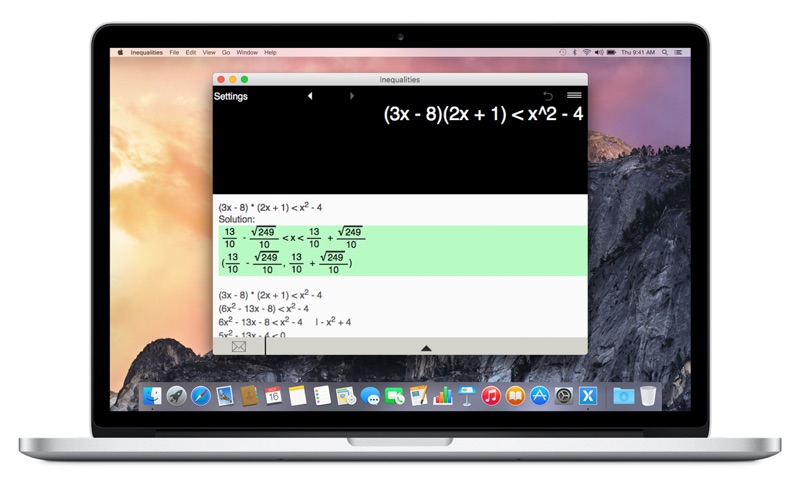Open Messages from the dock
Image resolution: width=800 pixels, height=500 pixels.
(x=370, y=396)
